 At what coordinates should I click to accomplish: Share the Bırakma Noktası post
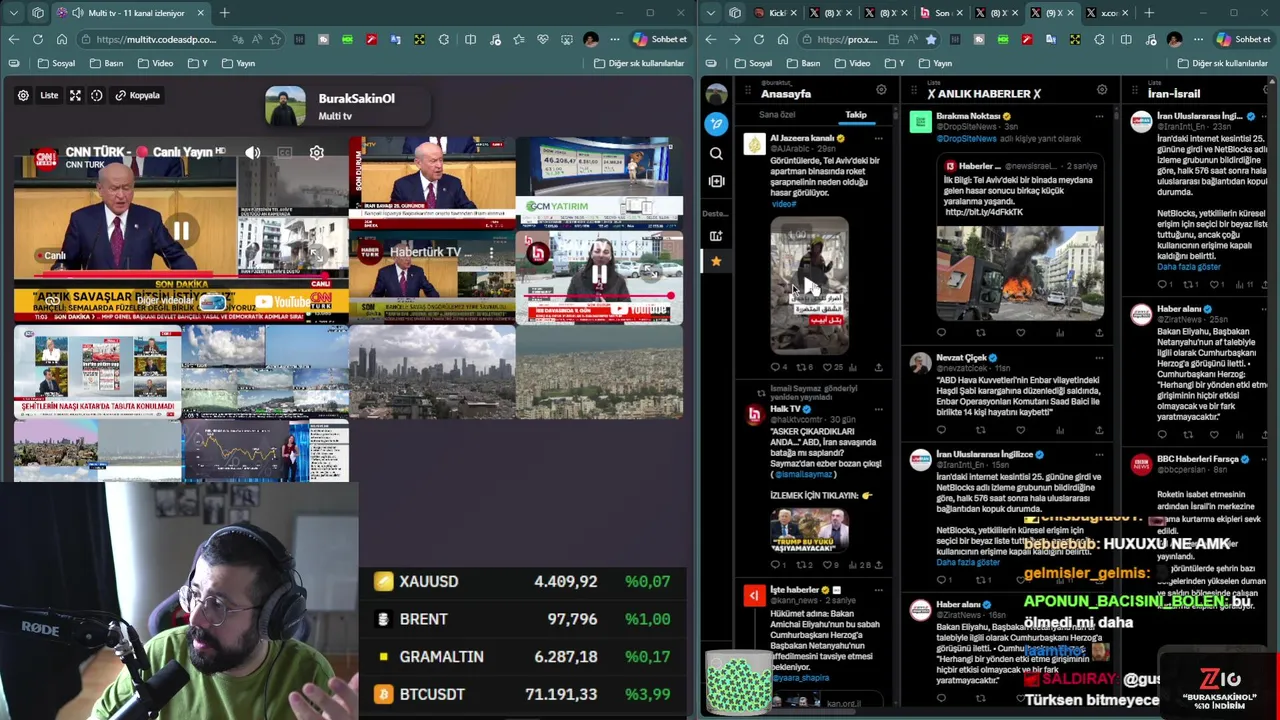[x=1099, y=333]
